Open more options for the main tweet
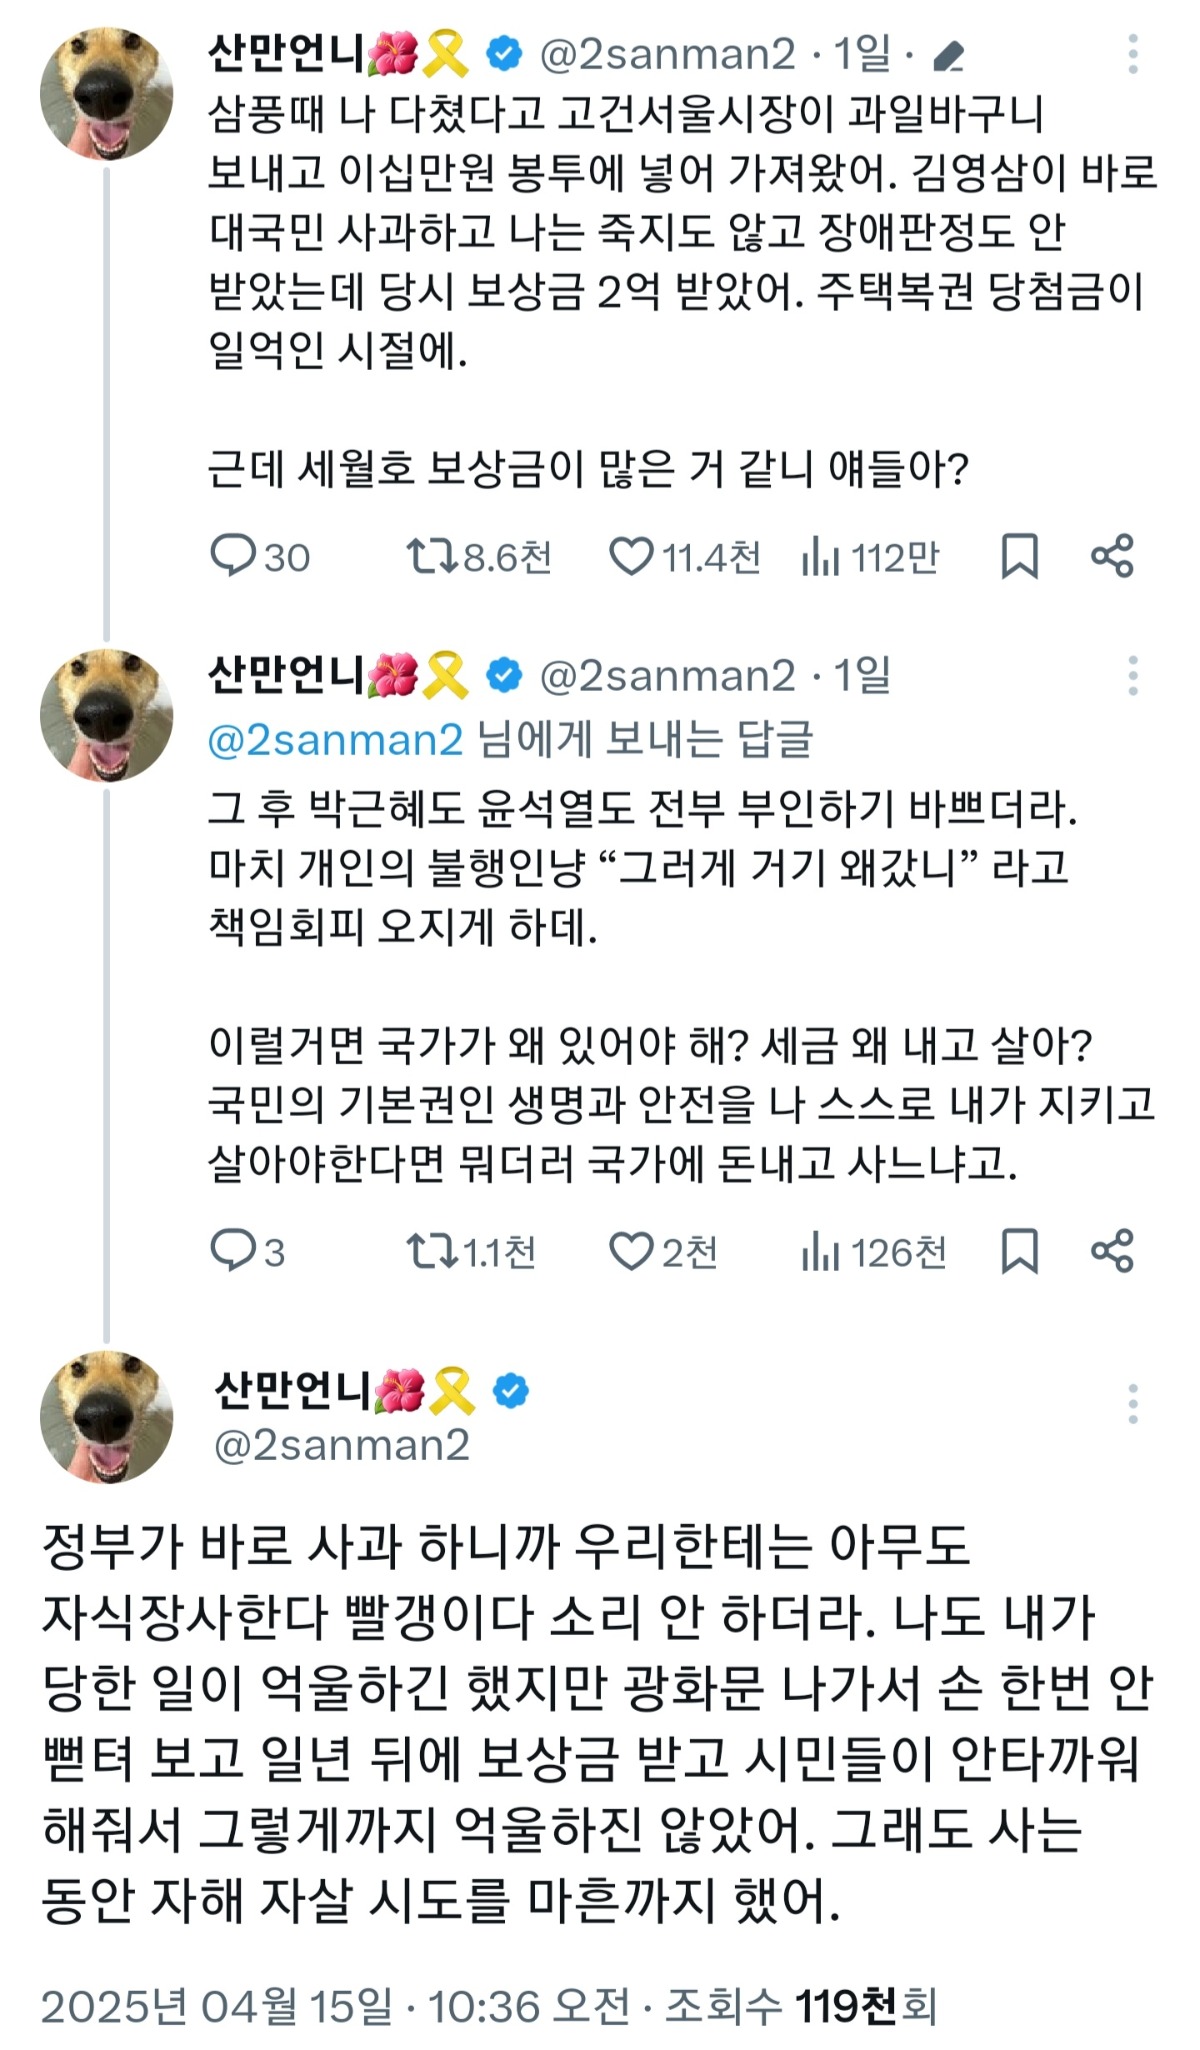Viewport: 1200px width, 2050px height. (x=1132, y=1404)
